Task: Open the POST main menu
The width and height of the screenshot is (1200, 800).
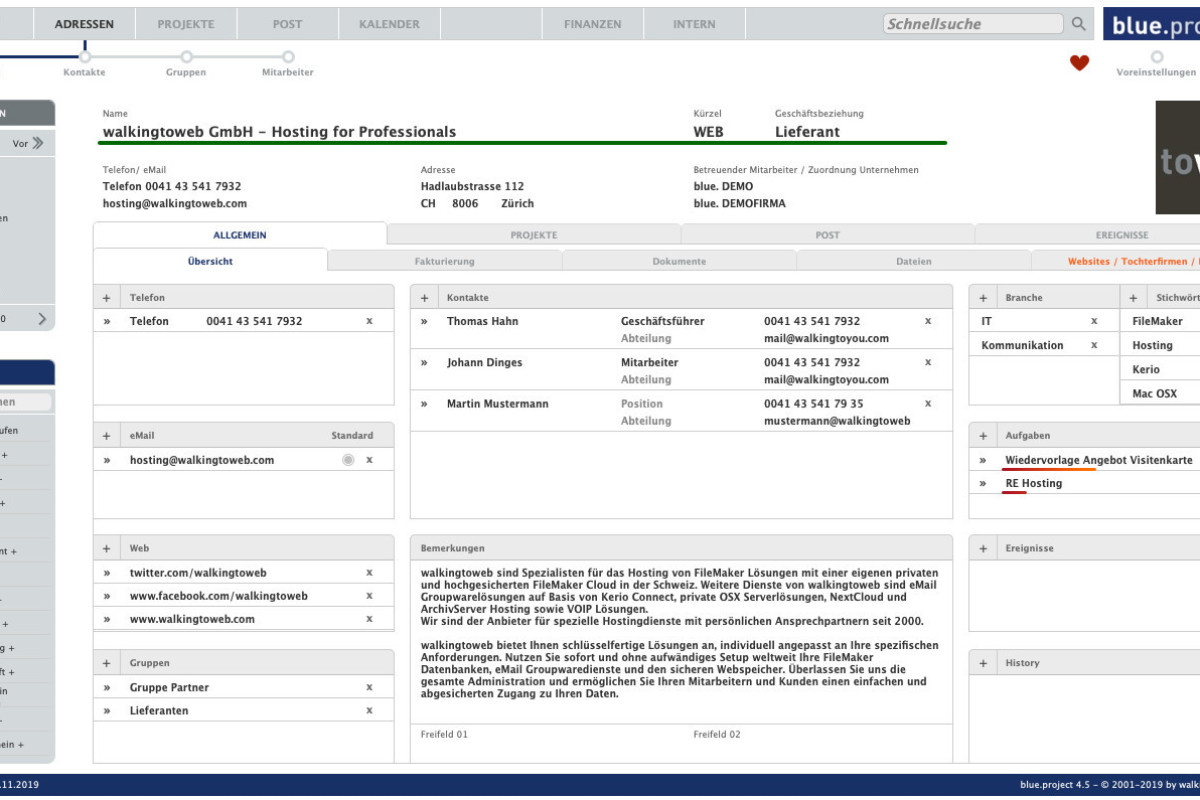Action: (x=287, y=24)
